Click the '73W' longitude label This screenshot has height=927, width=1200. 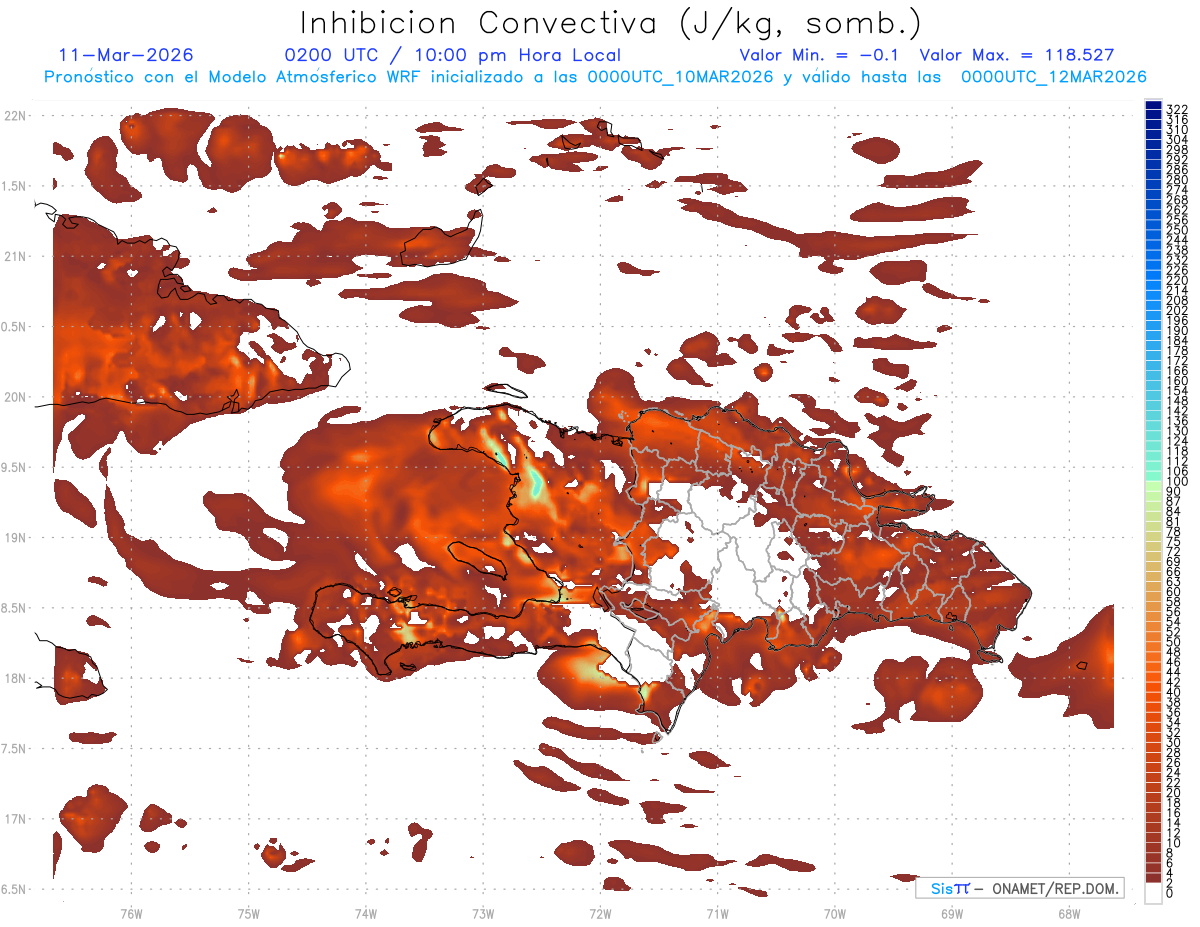pos(483,913)
